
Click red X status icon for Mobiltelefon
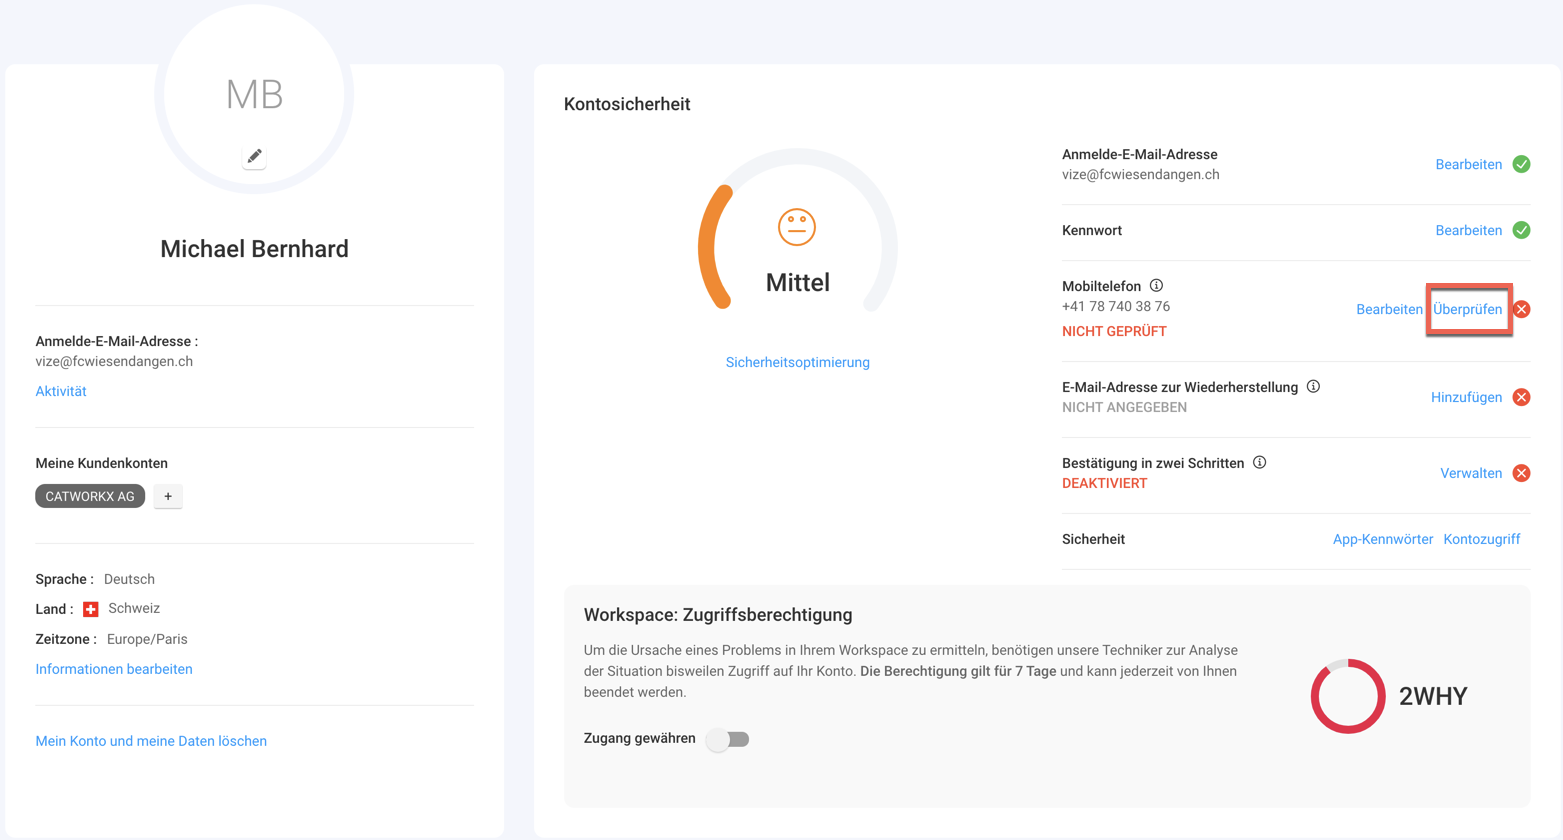1521,310
